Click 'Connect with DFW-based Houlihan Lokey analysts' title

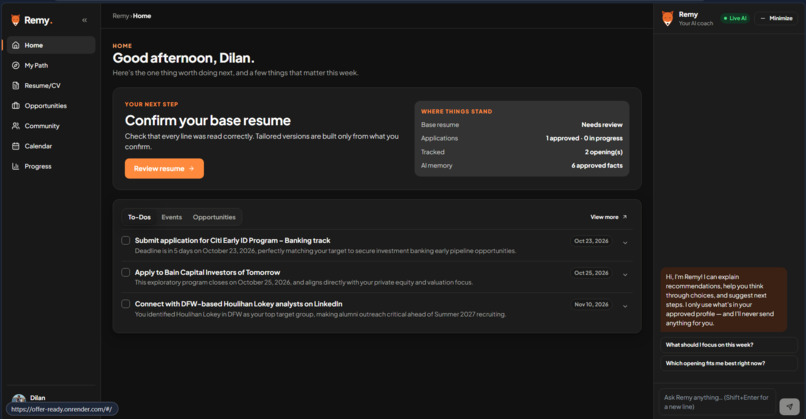pyautogui.click(x=239, y=304)
